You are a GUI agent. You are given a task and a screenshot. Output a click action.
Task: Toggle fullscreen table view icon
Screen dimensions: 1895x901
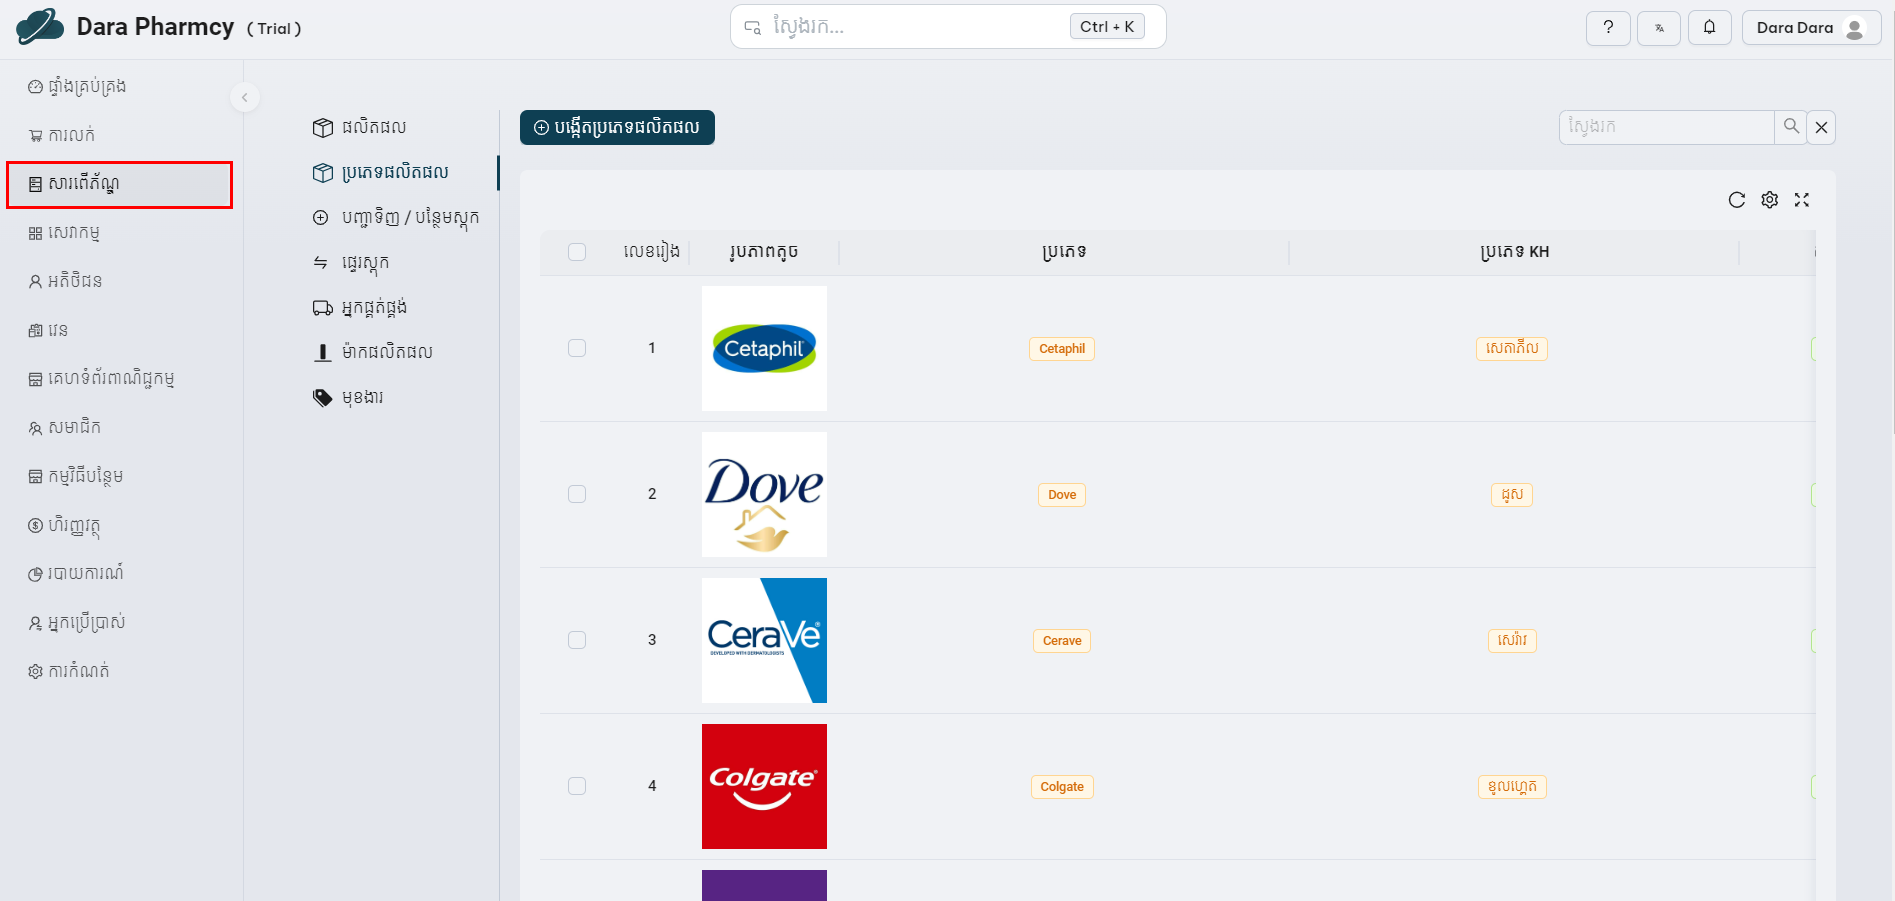click(x=1802, y=200)
